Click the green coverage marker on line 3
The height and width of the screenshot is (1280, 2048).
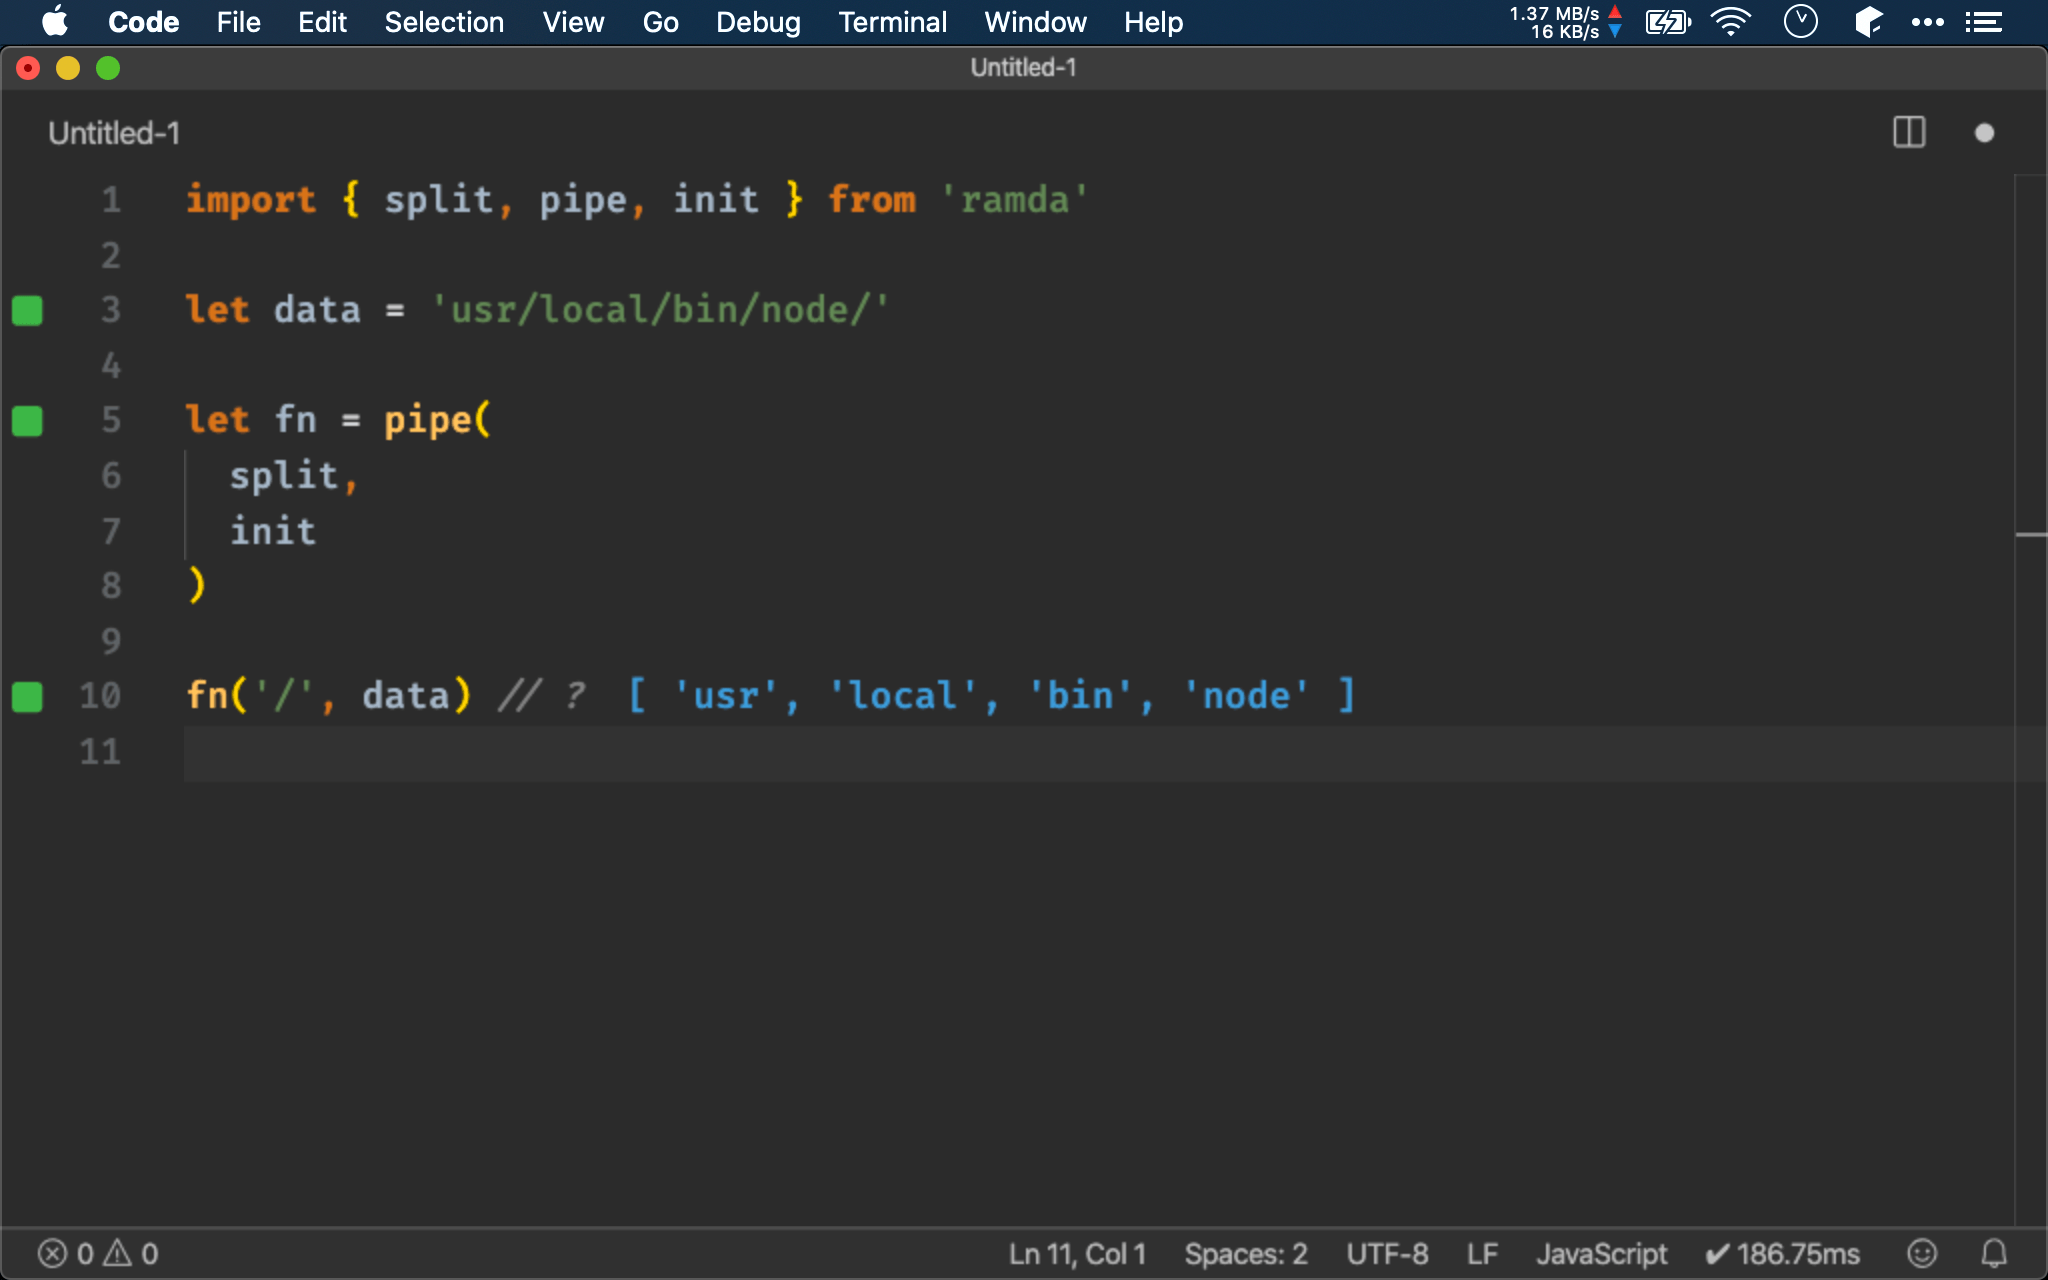click(x=27, y=311)
